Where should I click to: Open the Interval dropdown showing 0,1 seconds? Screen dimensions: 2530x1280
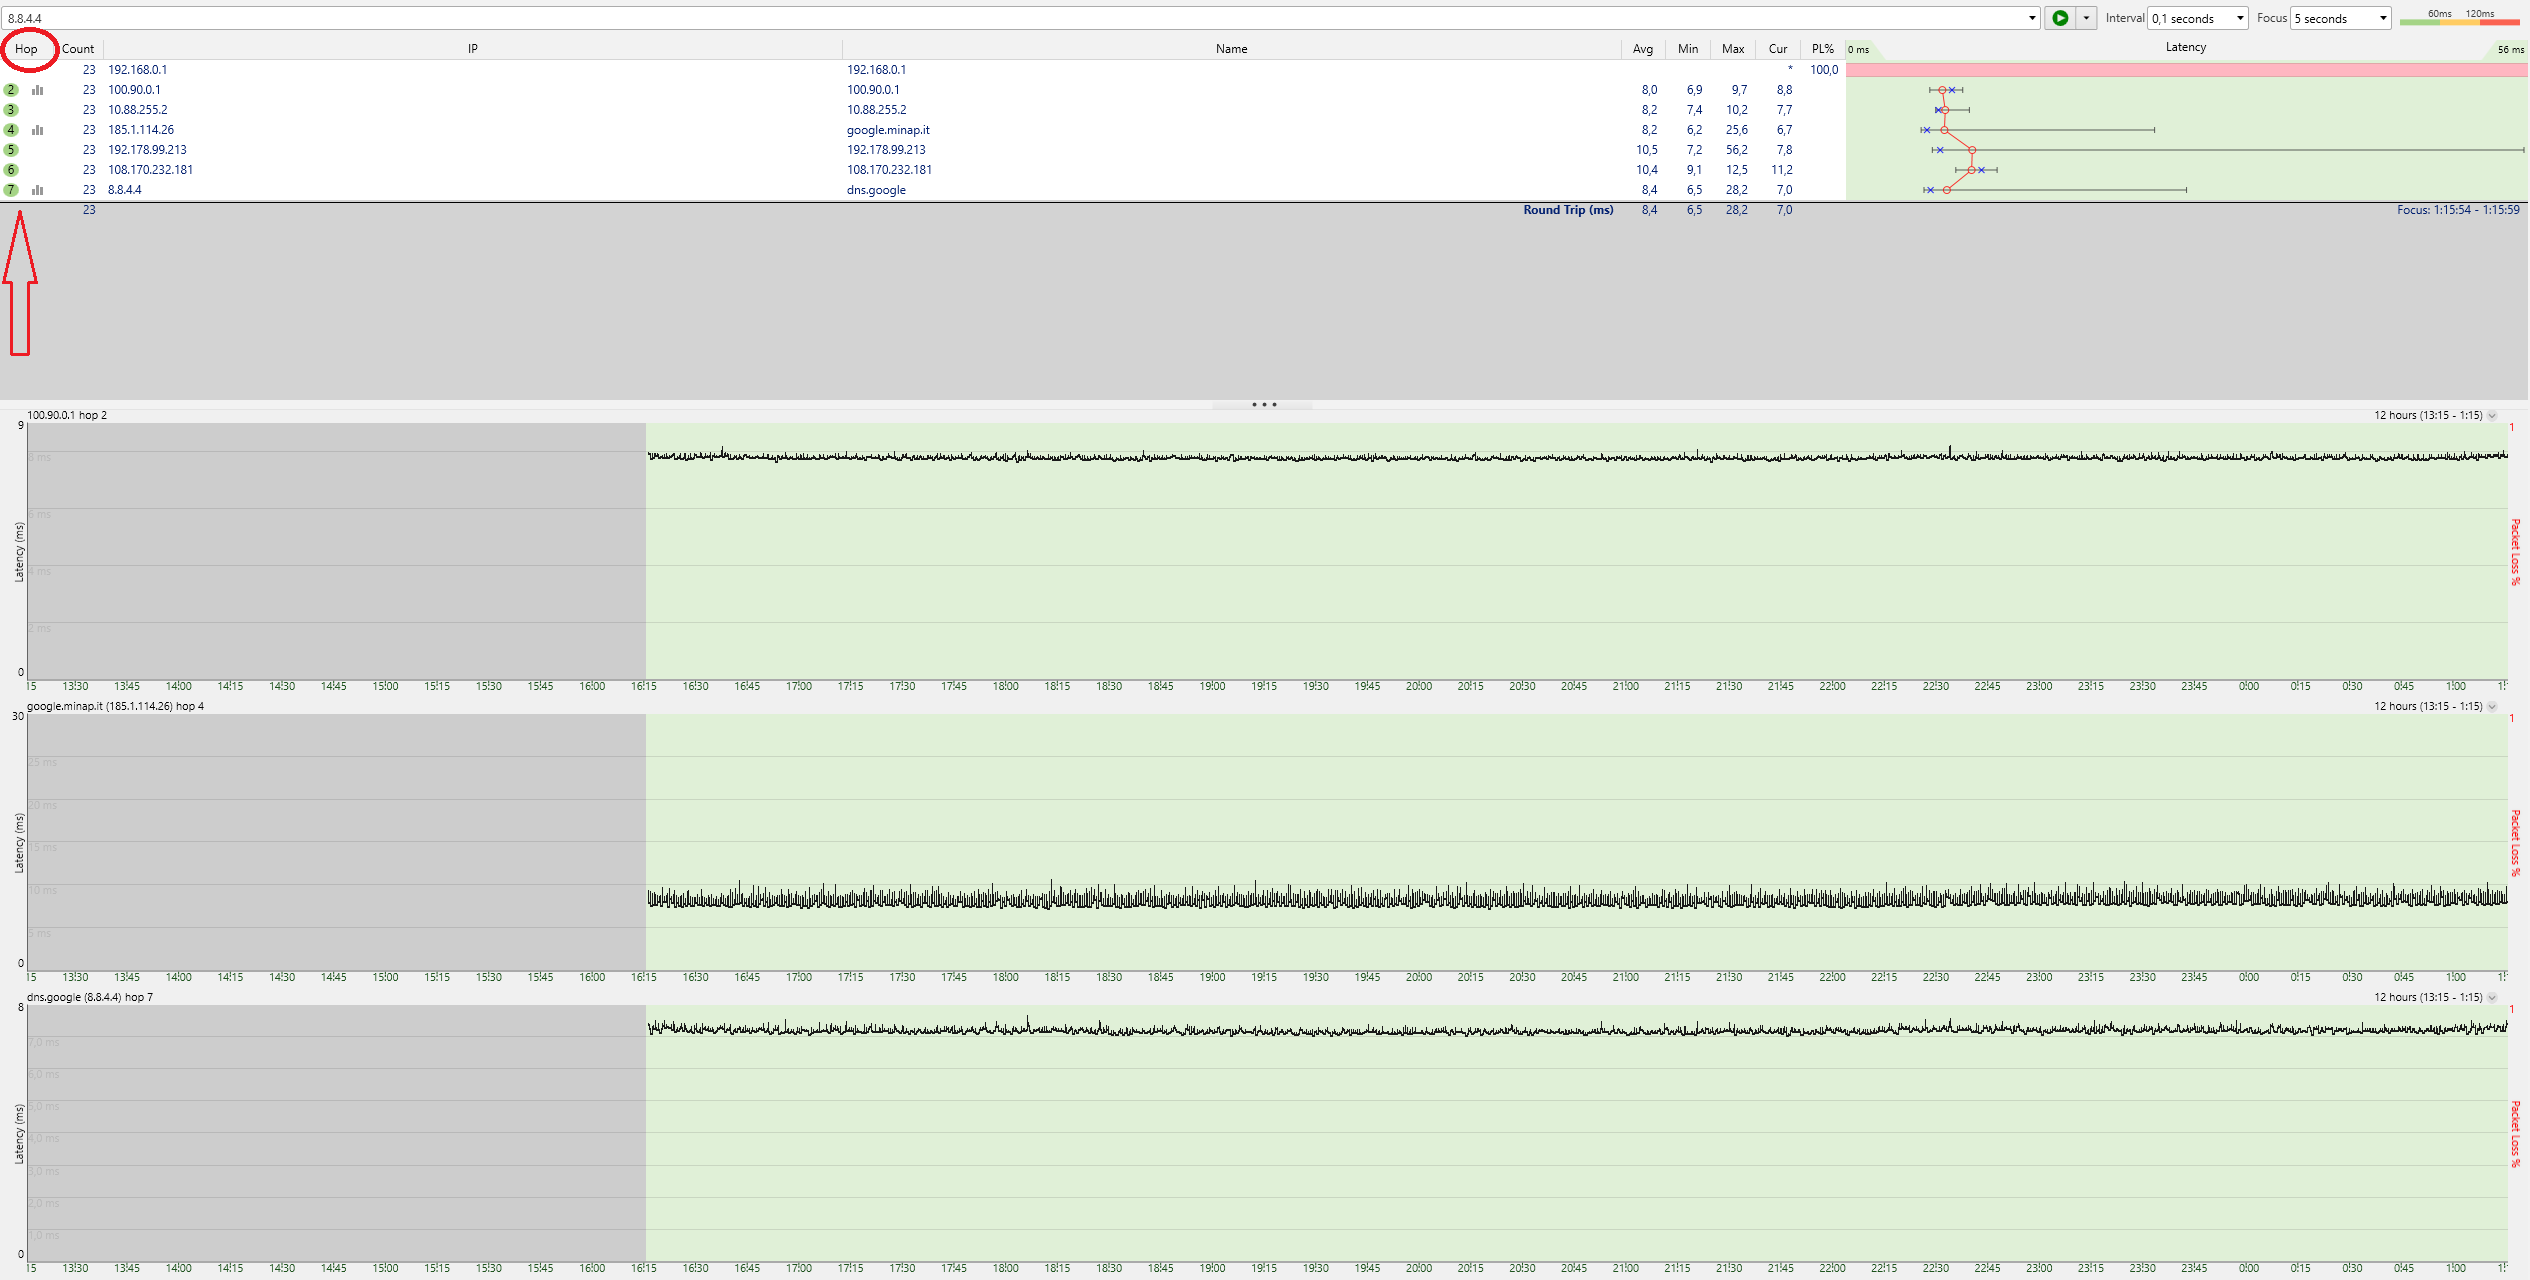[x=2198, y=18]
